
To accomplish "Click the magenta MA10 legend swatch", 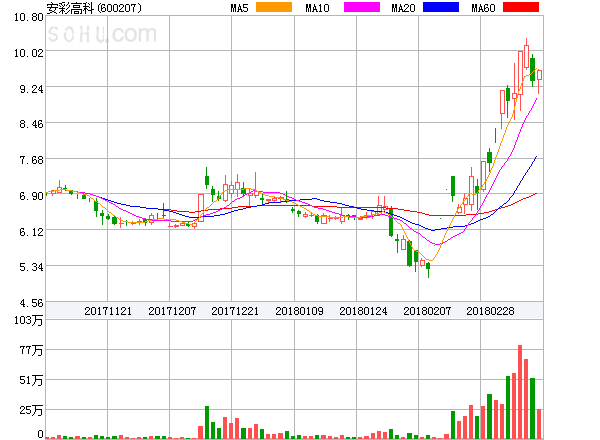I will click(362, 7).
